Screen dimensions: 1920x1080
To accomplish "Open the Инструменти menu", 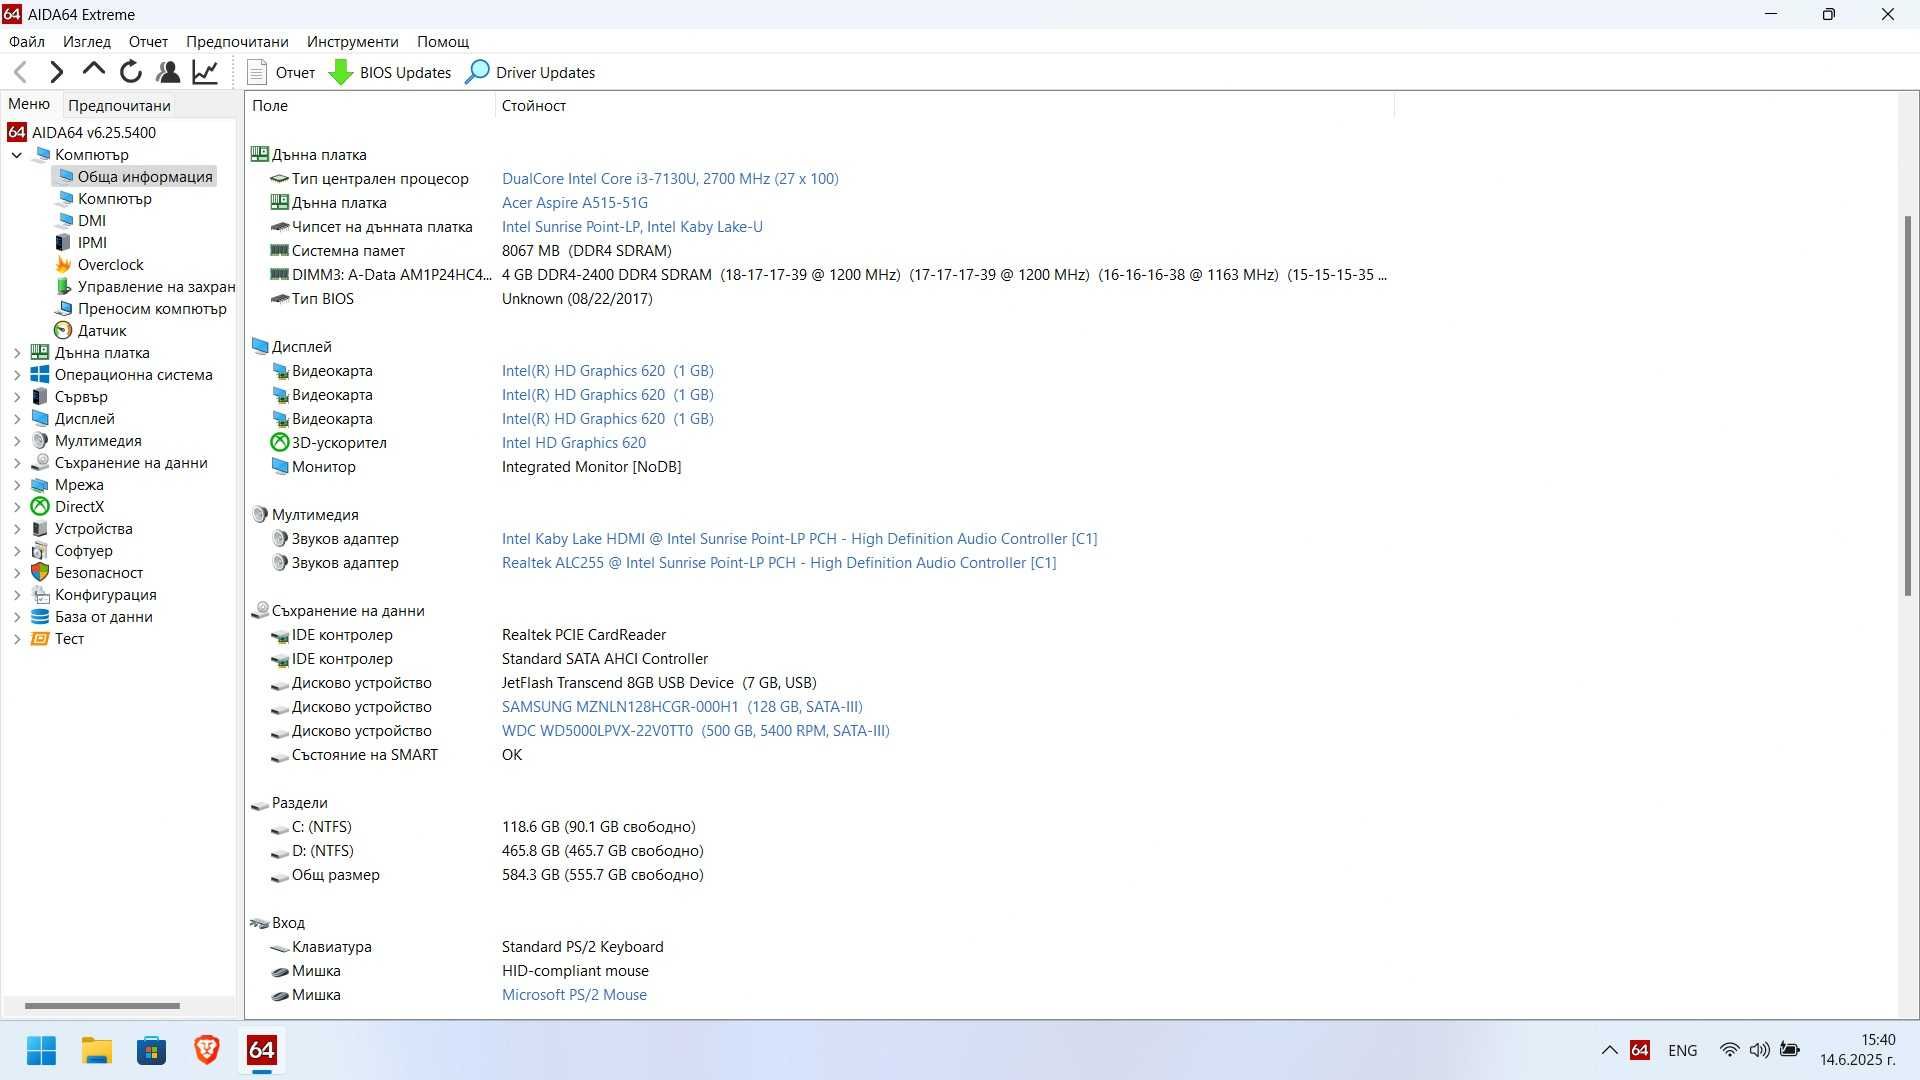I will click(353, 42).
